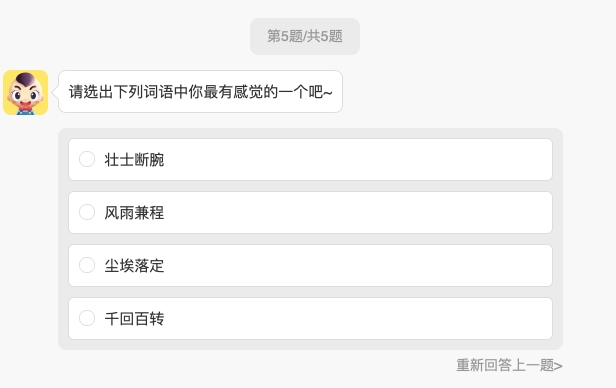Click the 壮士断腕 option text
Screen dimensions: 616x388
coord(134,160)
